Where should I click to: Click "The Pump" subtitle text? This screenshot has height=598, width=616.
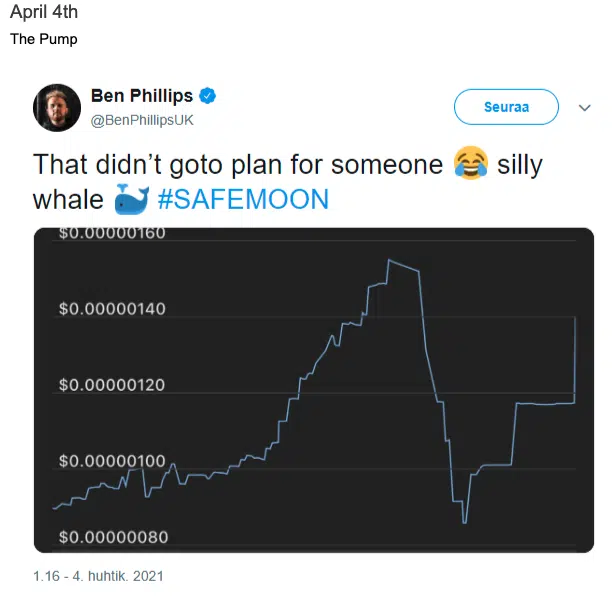pos(44,39)
